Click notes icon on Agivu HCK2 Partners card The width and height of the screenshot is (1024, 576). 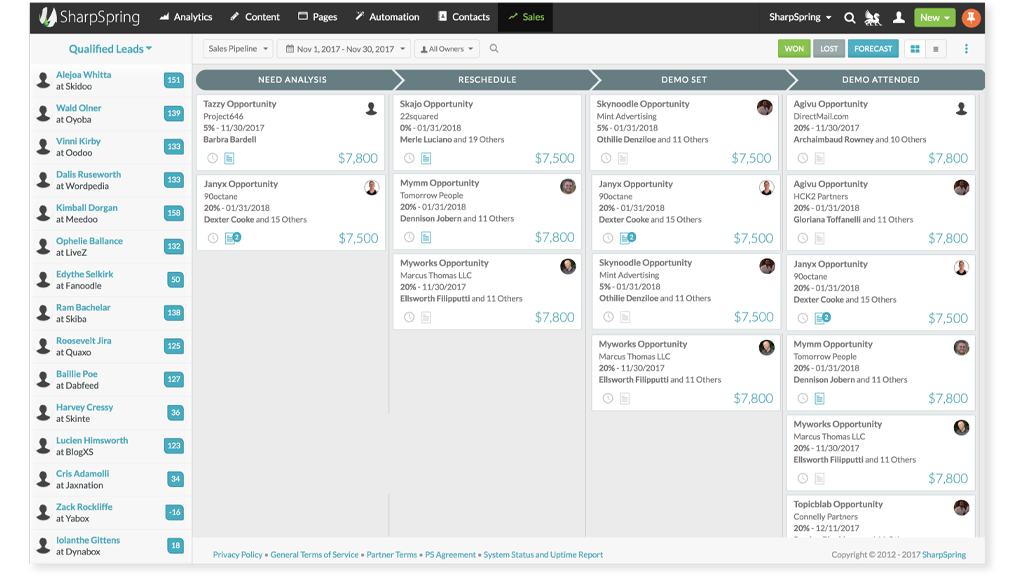click(820, 238)
